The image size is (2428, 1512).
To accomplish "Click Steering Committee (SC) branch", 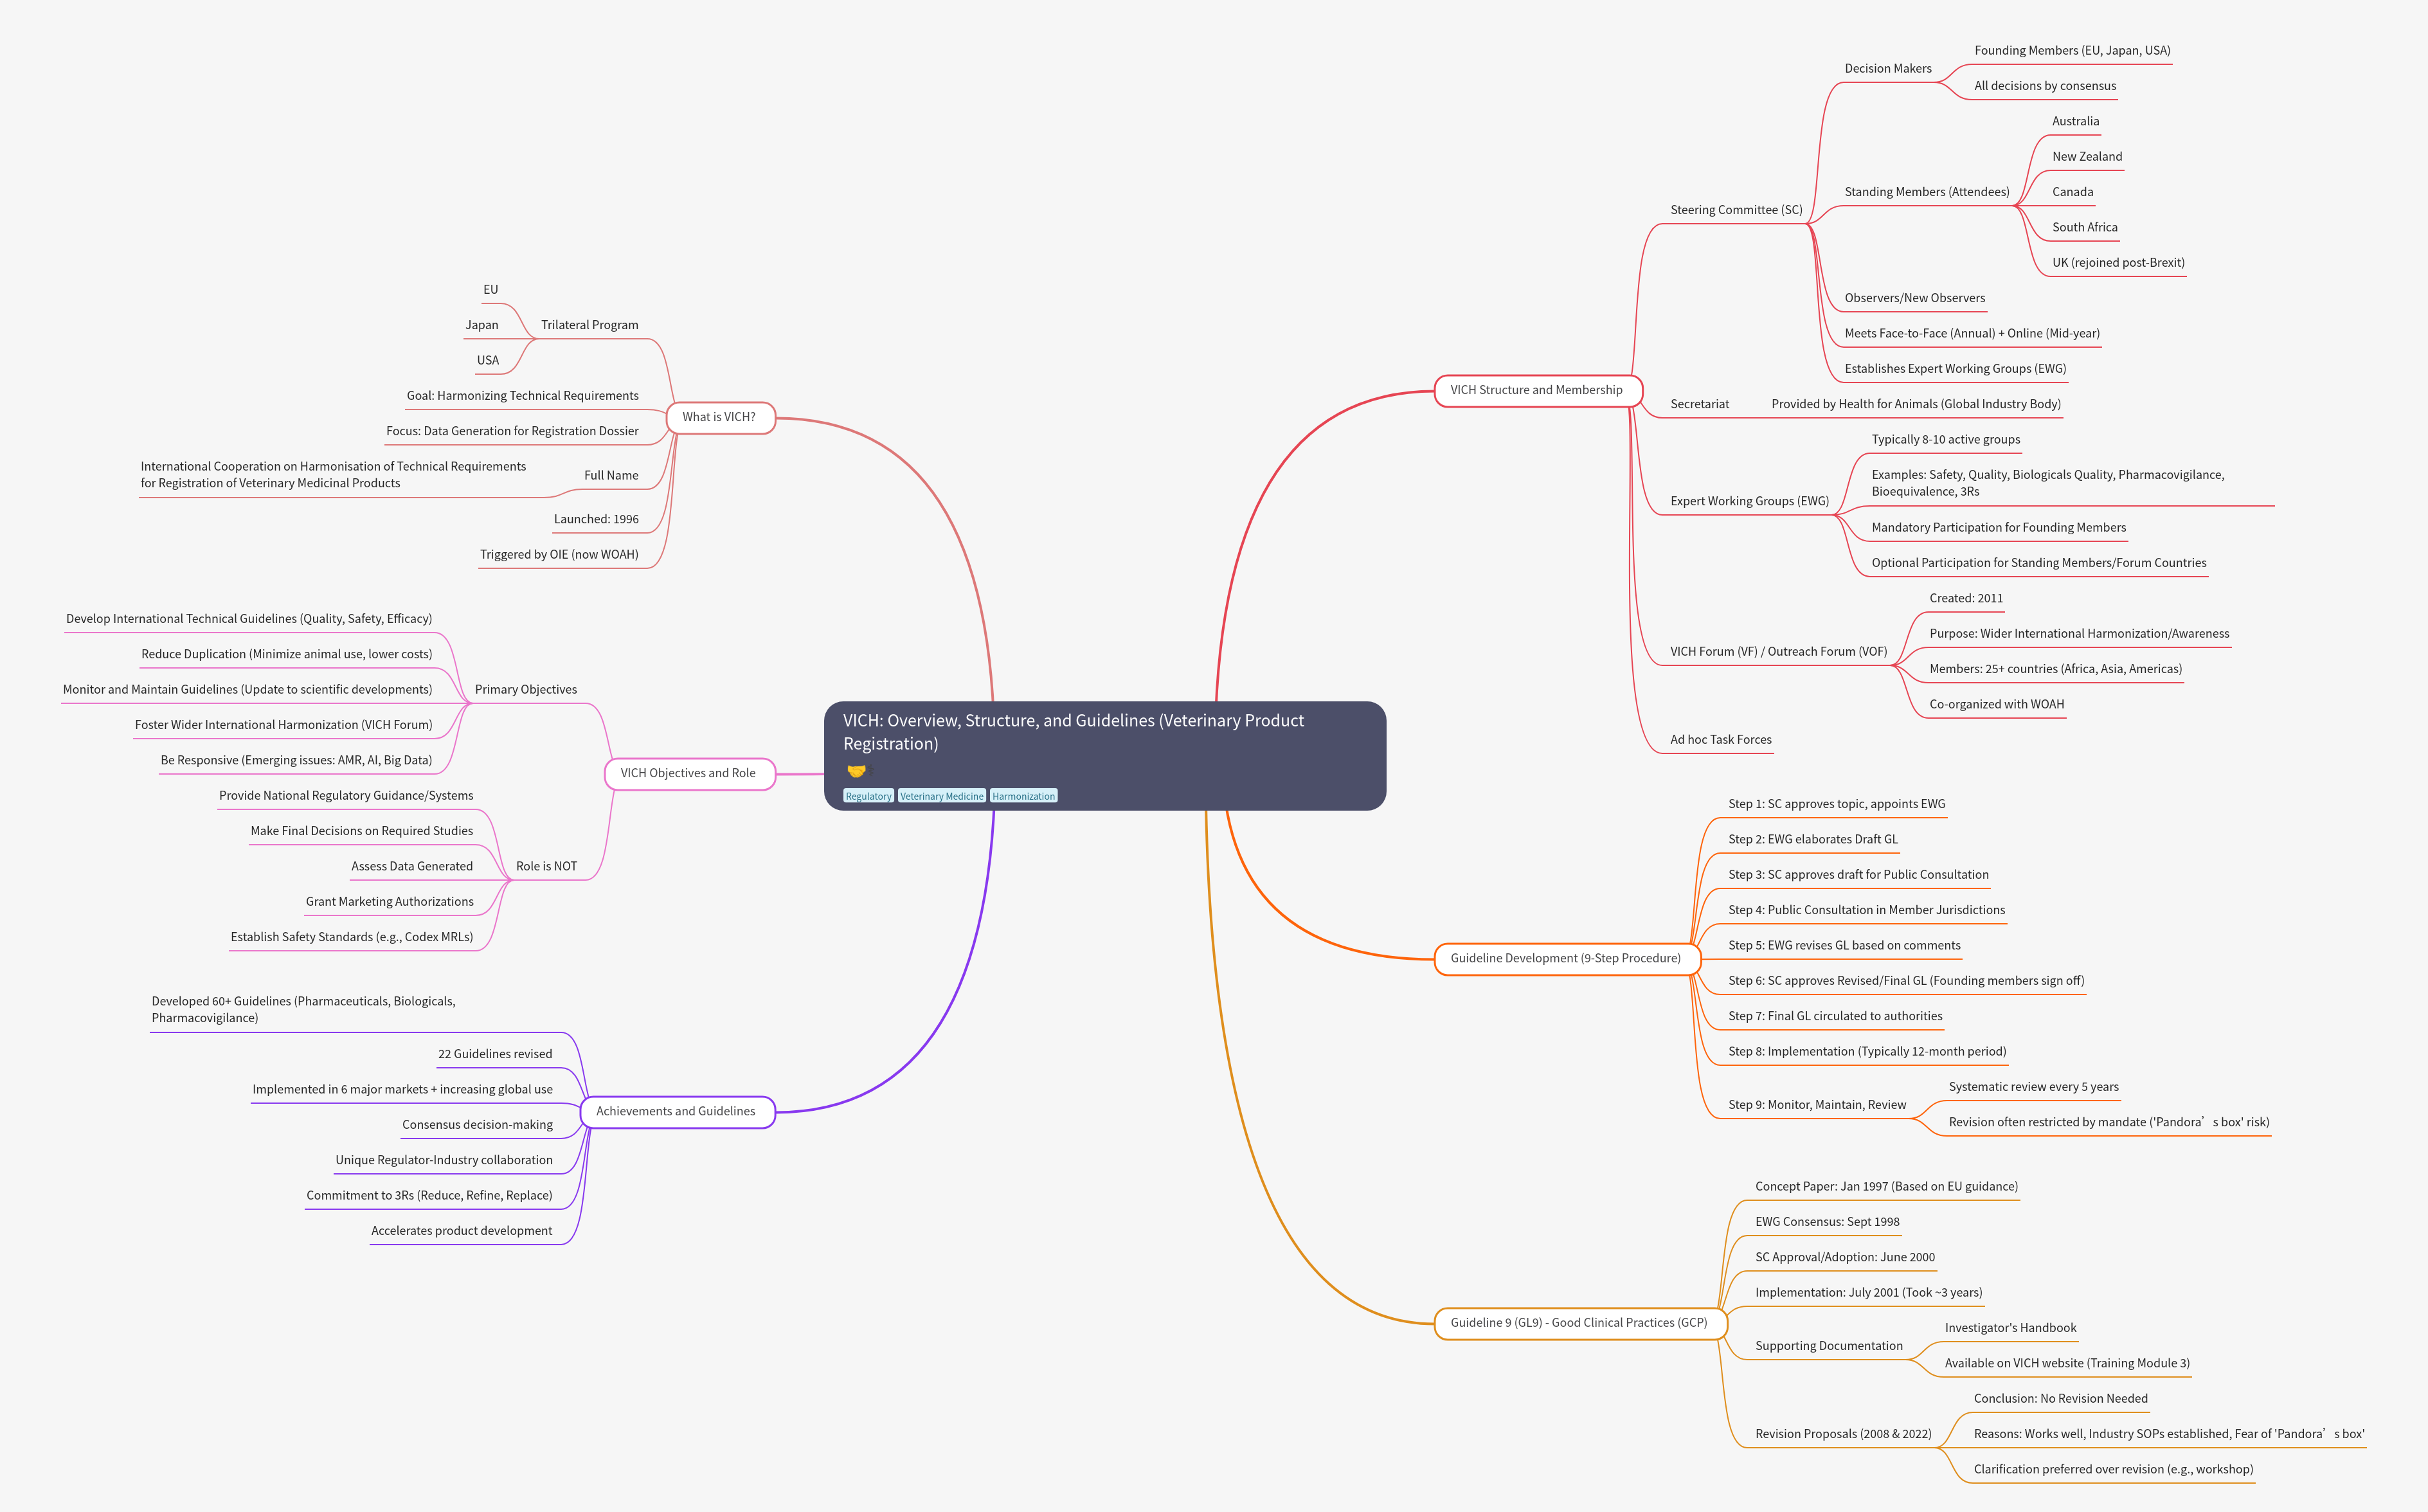I will click(x=1736, y=210).
